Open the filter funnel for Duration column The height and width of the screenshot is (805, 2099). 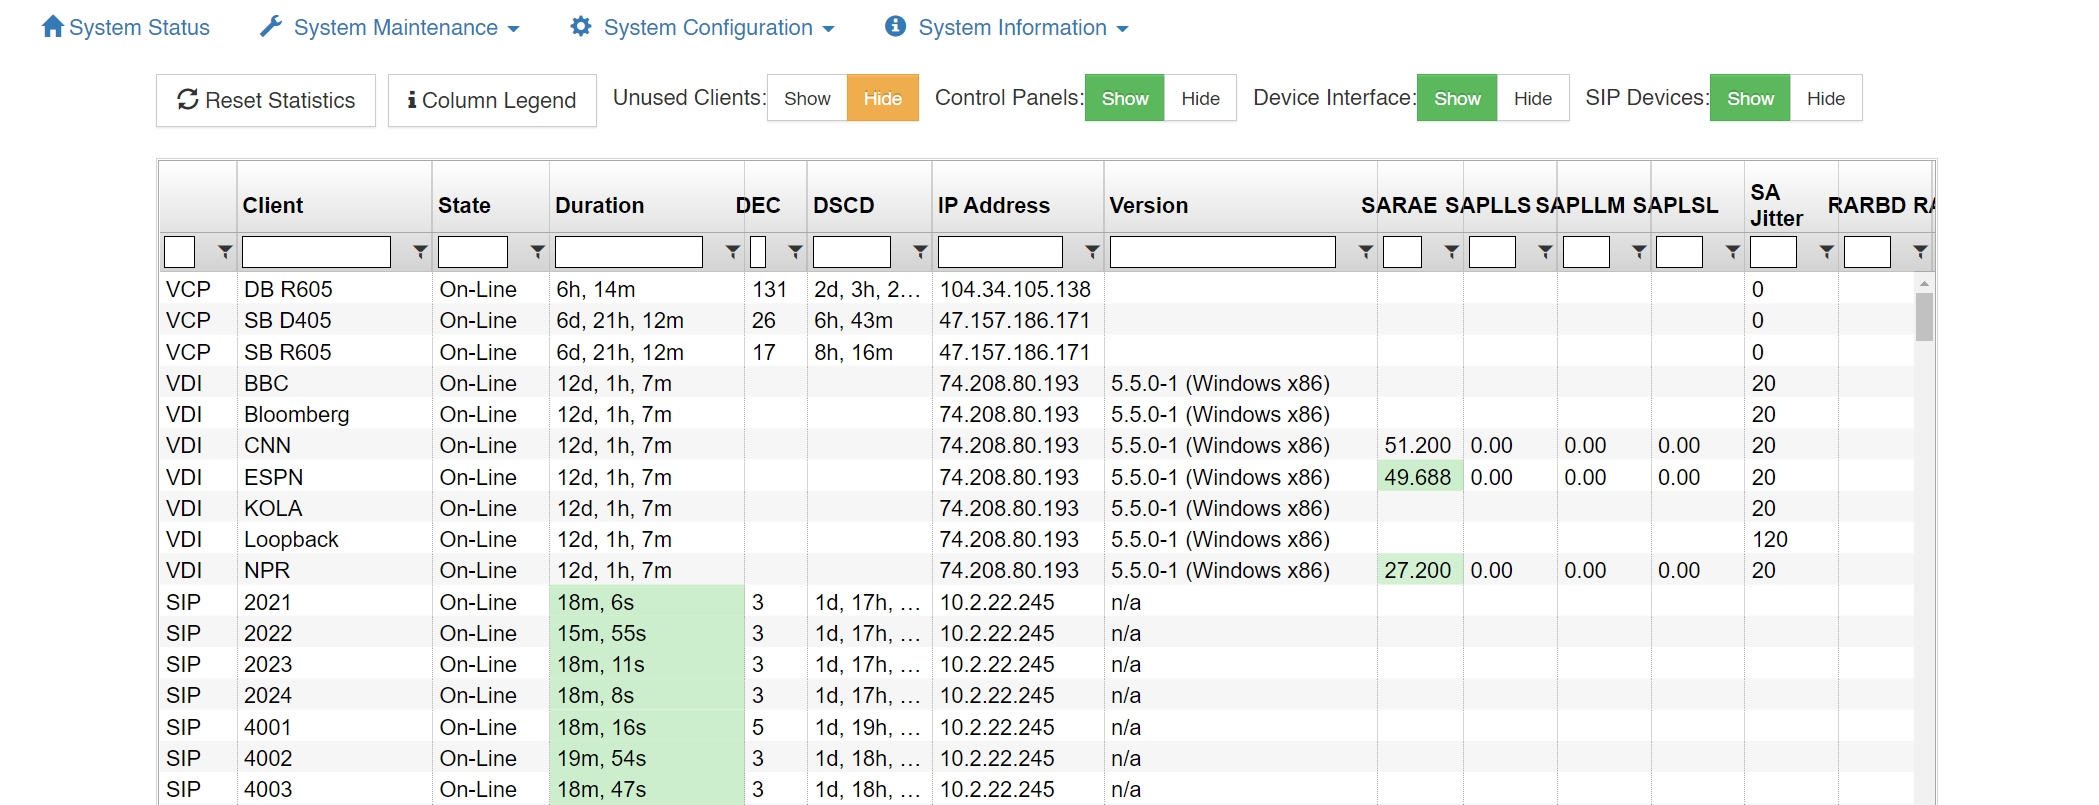point(732,252)
